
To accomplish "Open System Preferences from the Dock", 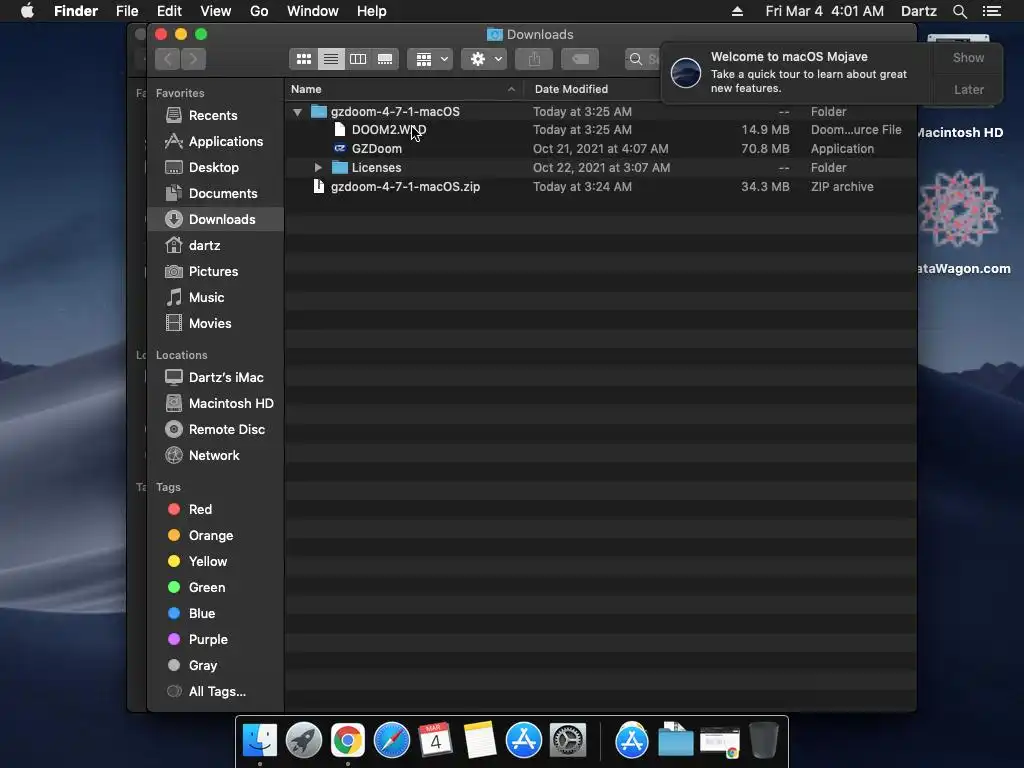I will 568,741.
